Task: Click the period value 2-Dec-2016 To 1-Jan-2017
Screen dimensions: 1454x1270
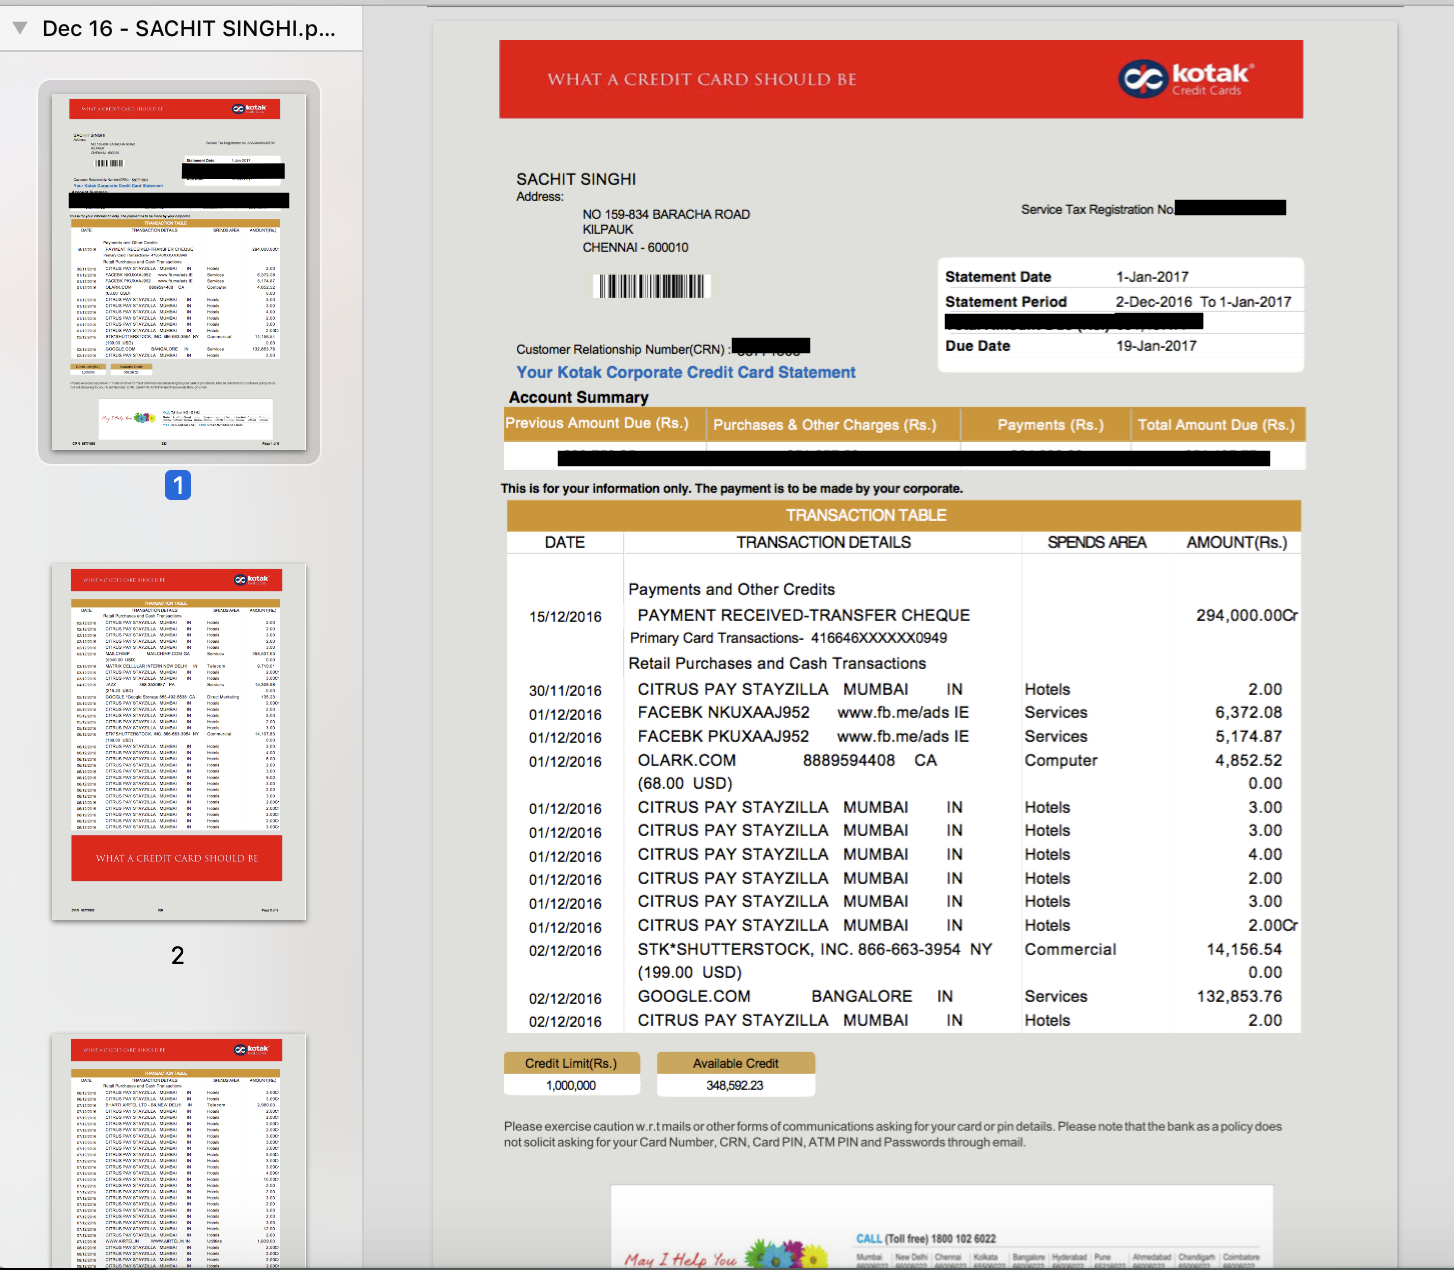Action: [x=1203, y=302]
